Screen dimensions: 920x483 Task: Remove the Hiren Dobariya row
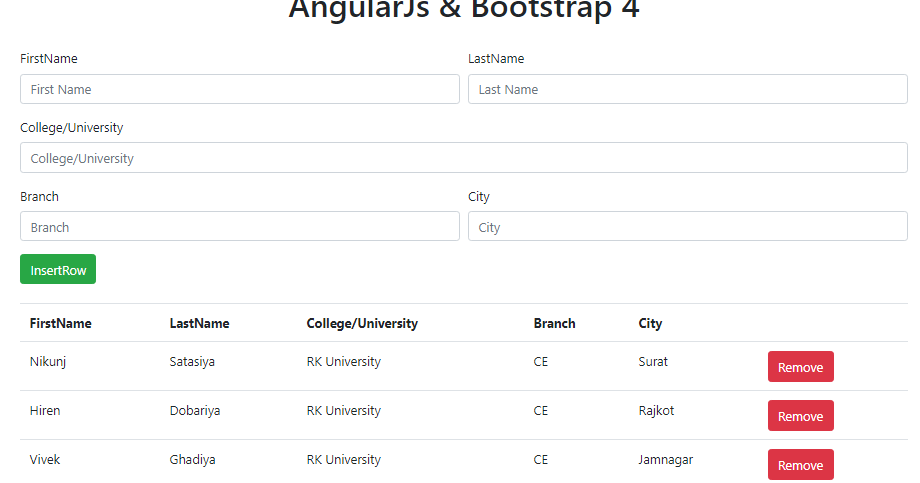pos(800,416)
